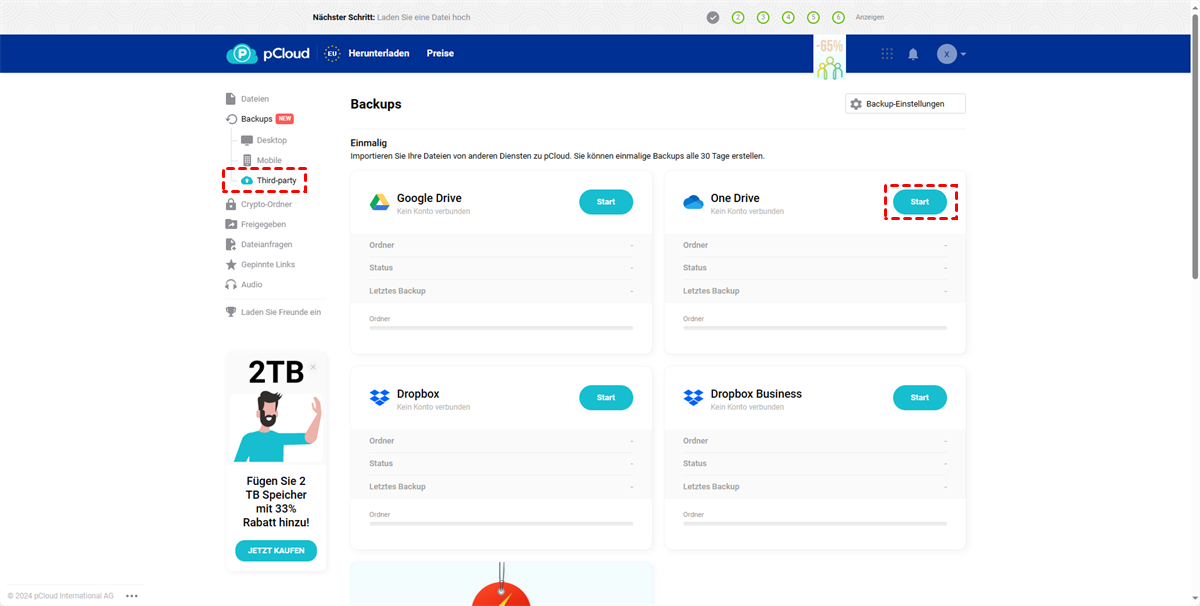Select Third-party backup sub-item
This screenshot has width=1200, height=606.
coord(269,180)
